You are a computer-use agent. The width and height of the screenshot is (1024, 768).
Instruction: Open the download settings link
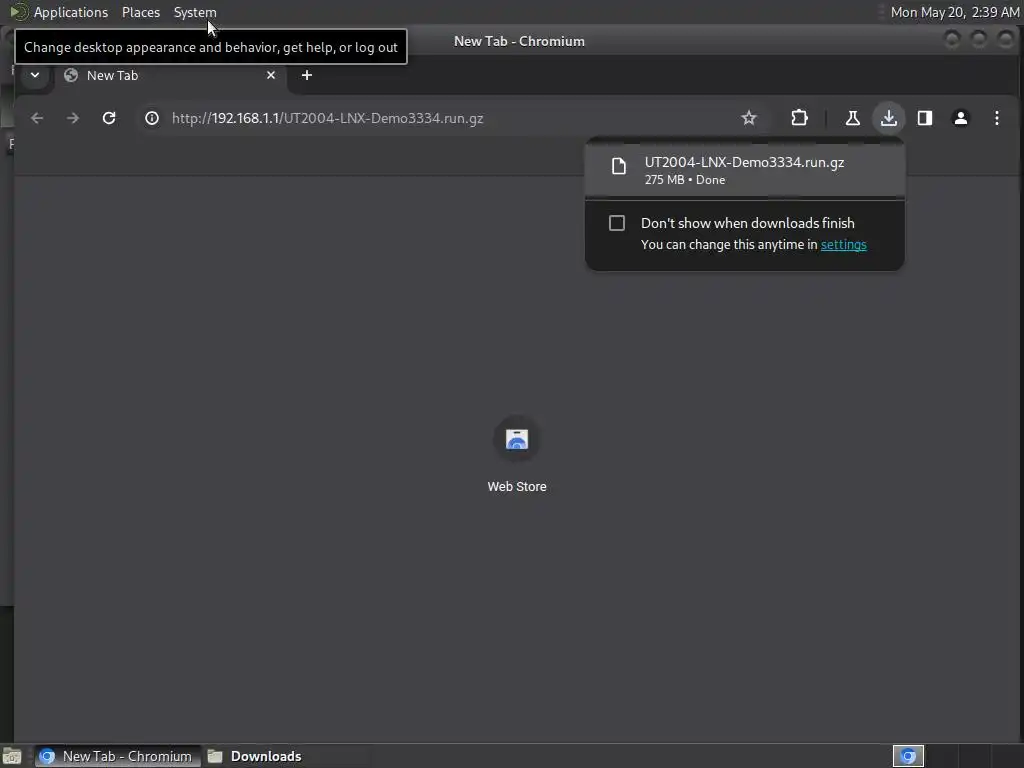coord(843,245)
